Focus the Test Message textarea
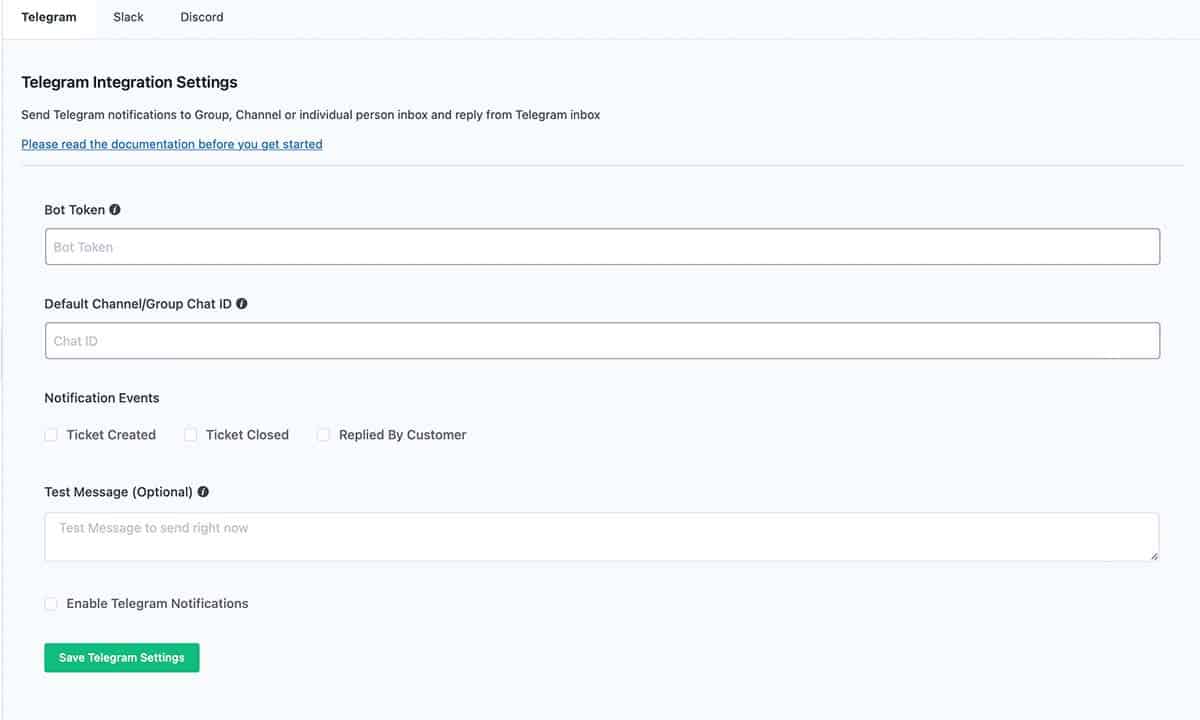 (602, 537)
